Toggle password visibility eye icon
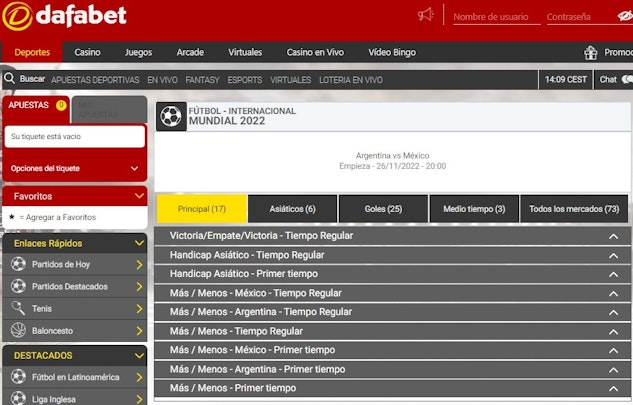This screenshot has width=633, height=405. (x=625, y=16)
